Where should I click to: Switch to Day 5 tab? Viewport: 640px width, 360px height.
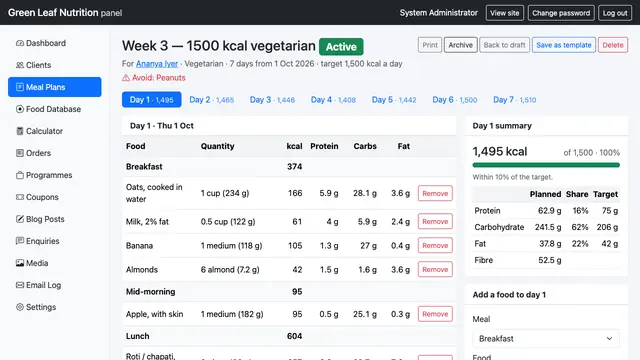[x=394, y=100]
